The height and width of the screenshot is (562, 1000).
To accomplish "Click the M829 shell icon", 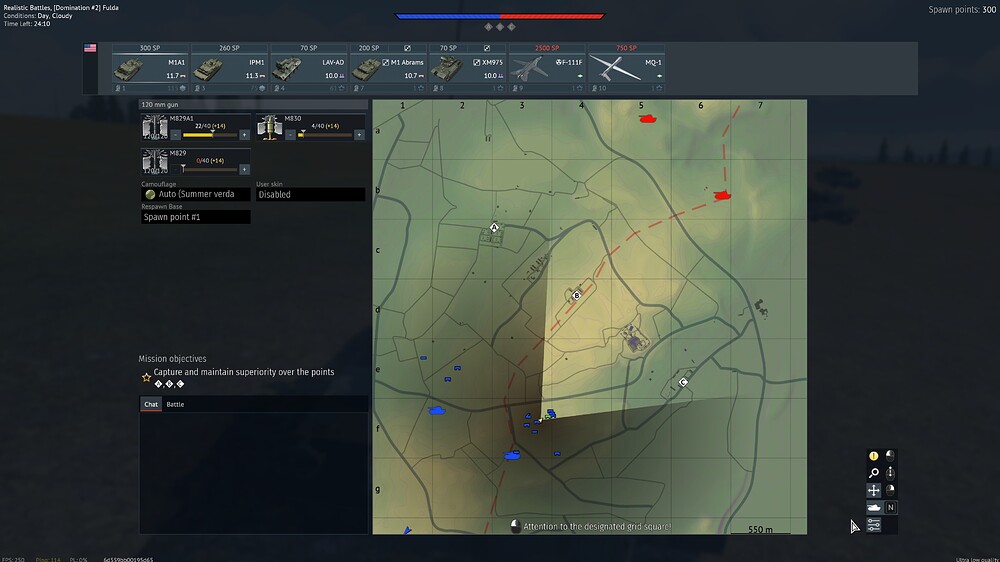I will [154, 161].
